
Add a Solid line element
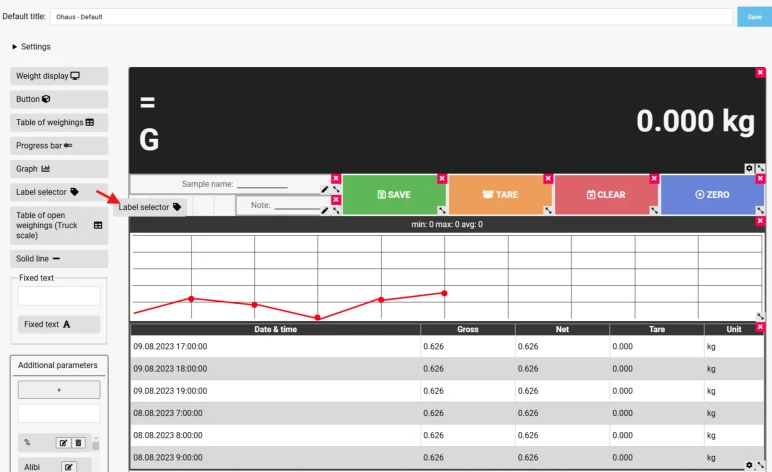[59, 258]
